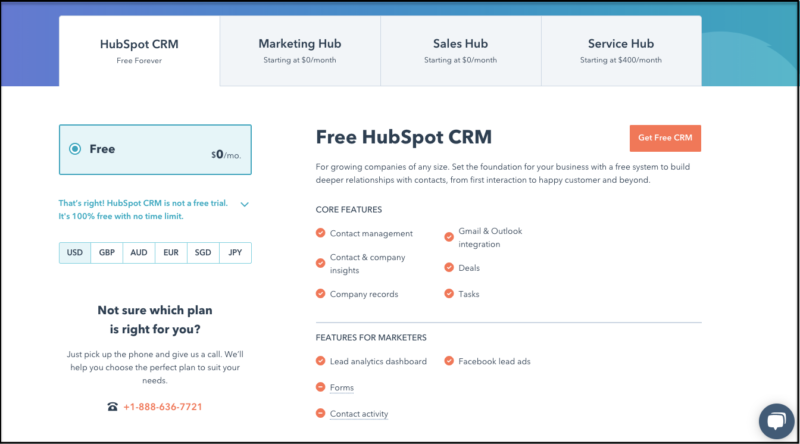Click the checkmark icon next to Contact management
This screenshot has height=444, width=800.
320,233
